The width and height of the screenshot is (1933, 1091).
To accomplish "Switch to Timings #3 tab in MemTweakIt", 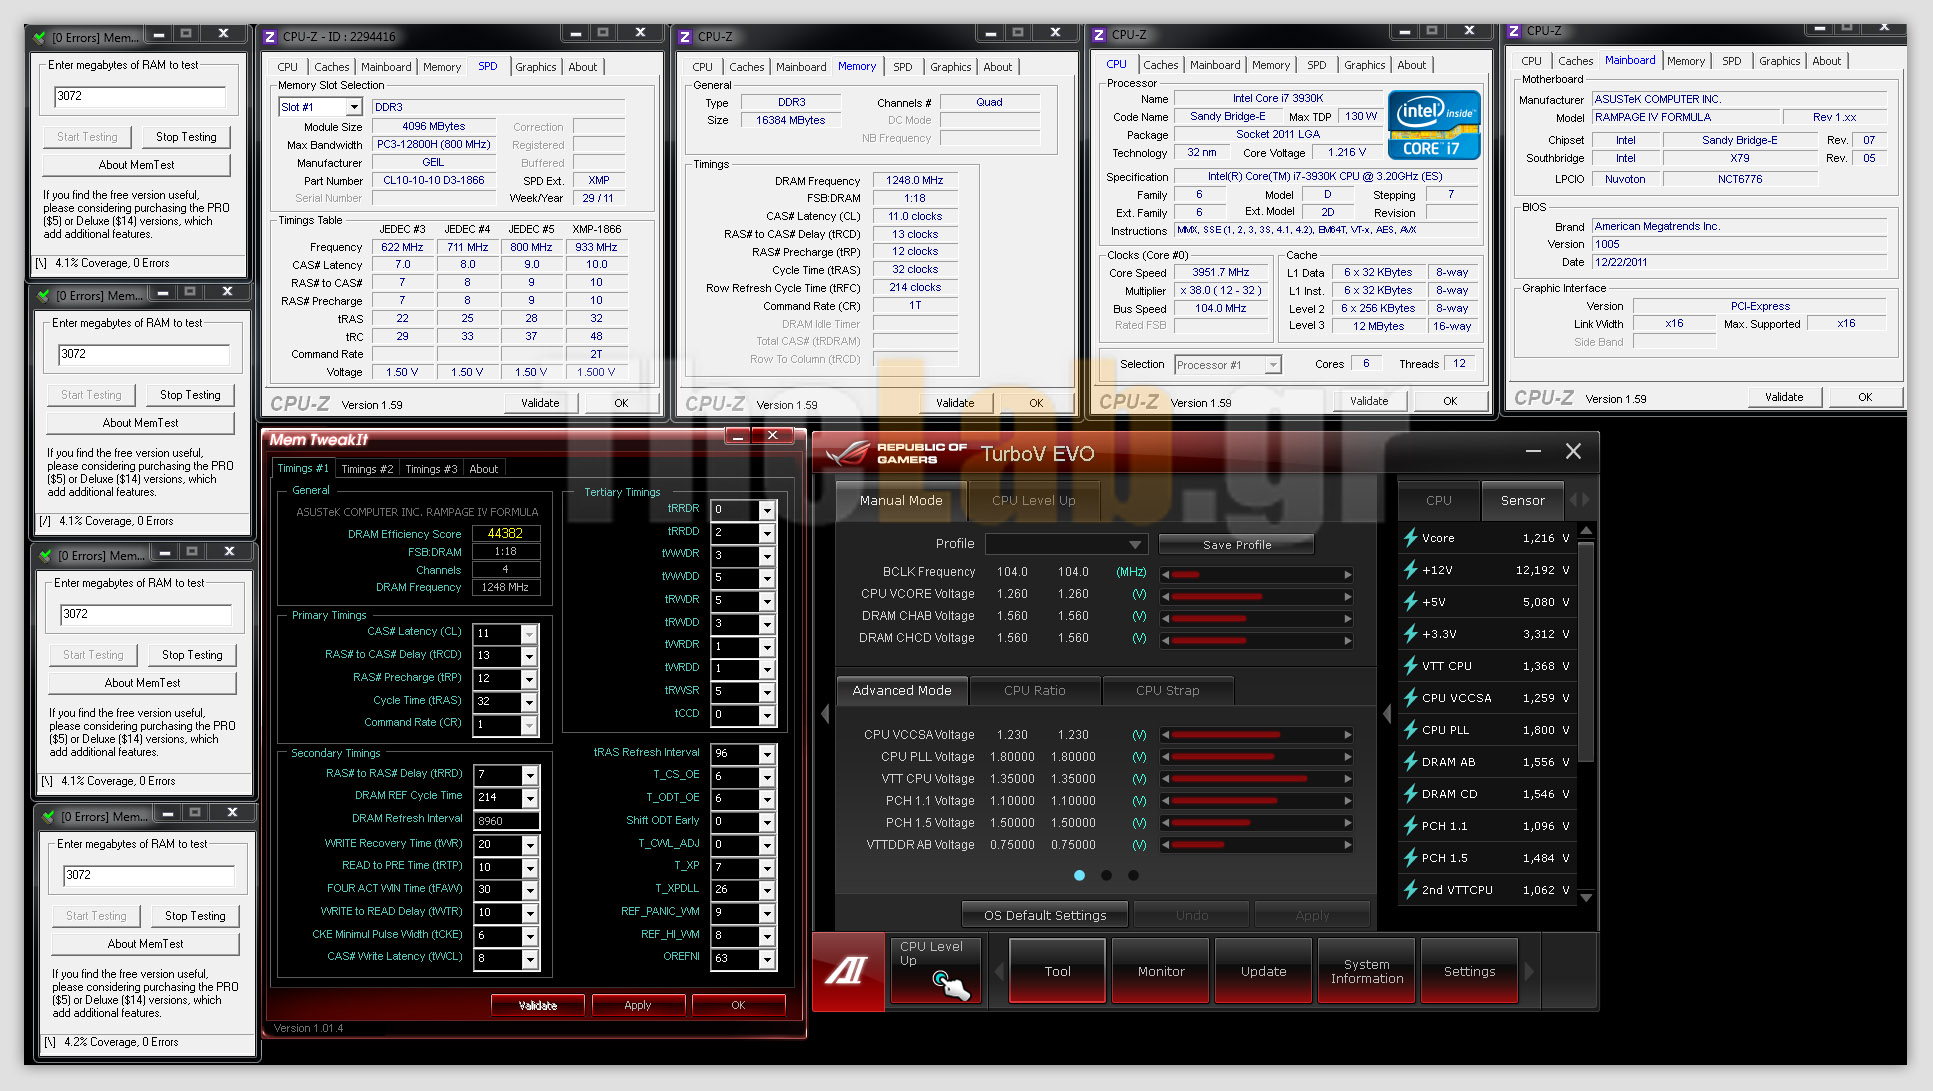I will [431, 469].
